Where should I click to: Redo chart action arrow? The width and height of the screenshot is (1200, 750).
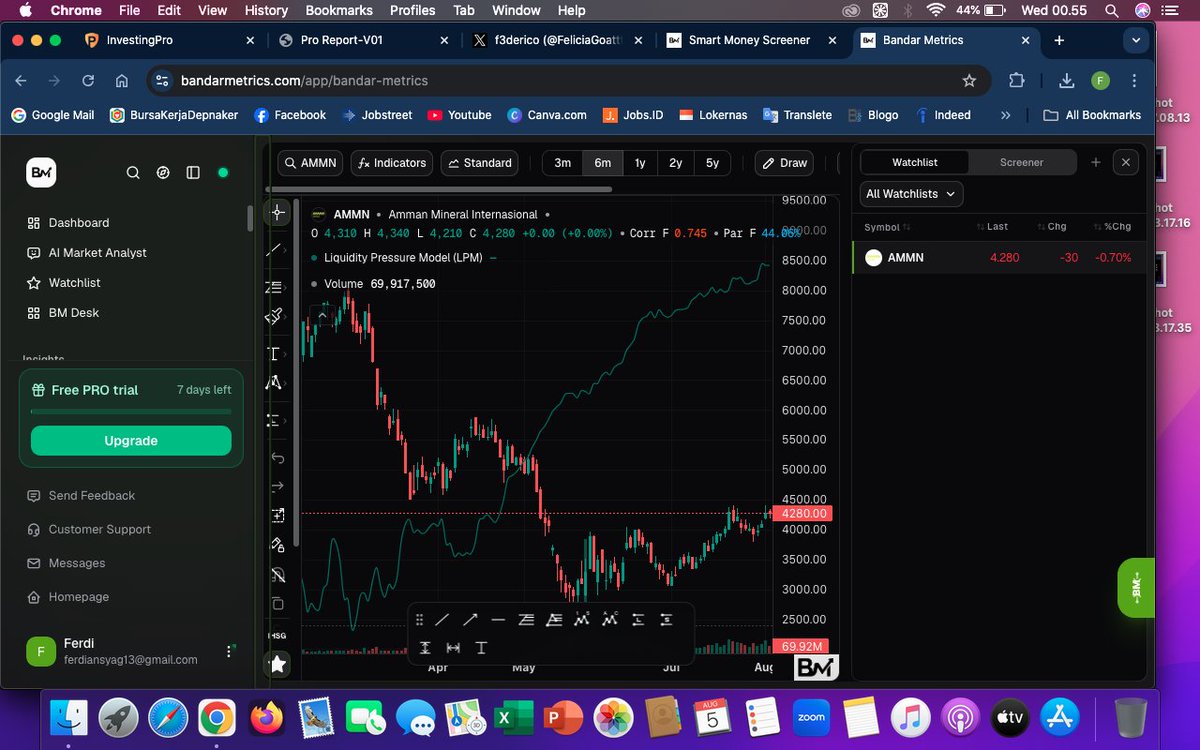(278, 486)
